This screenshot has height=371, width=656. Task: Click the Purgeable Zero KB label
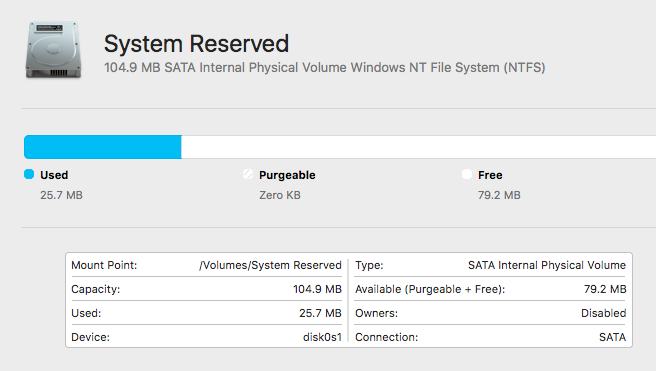pos(287,184)
